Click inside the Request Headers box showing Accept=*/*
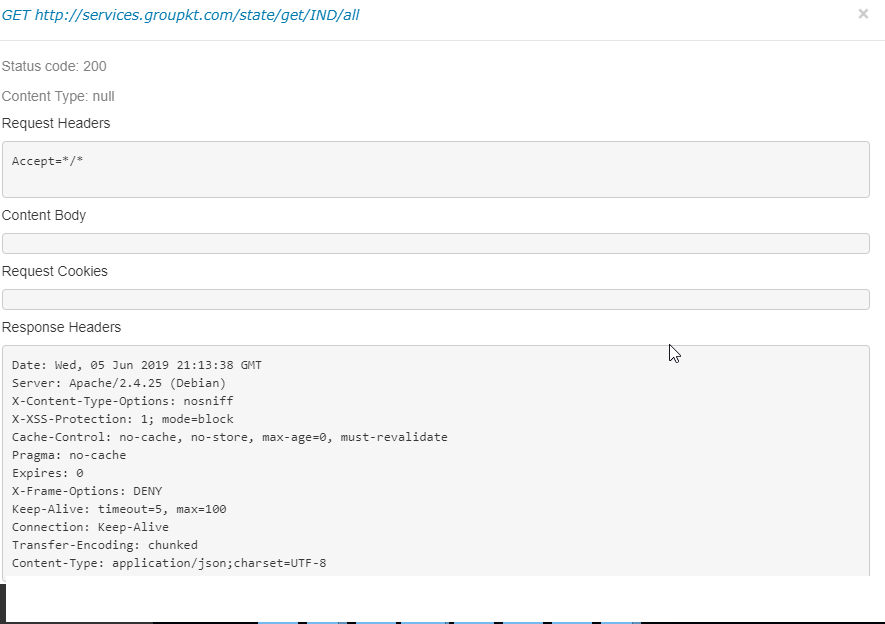The image size is (885, 624). point(436,169)
